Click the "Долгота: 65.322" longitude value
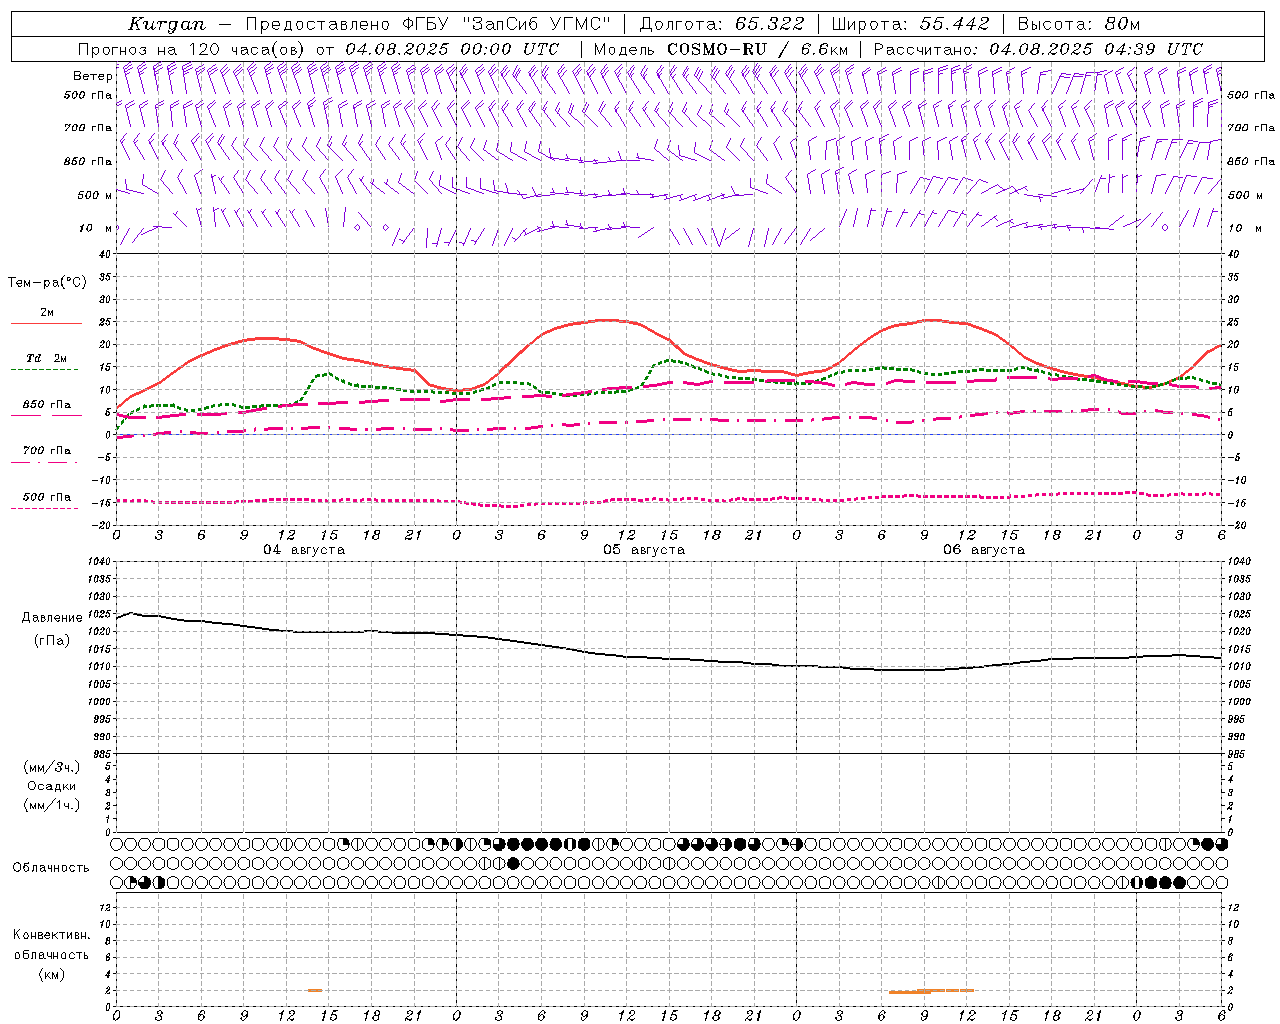This screenshot has width=1280, height=1024. click(721, 24)
